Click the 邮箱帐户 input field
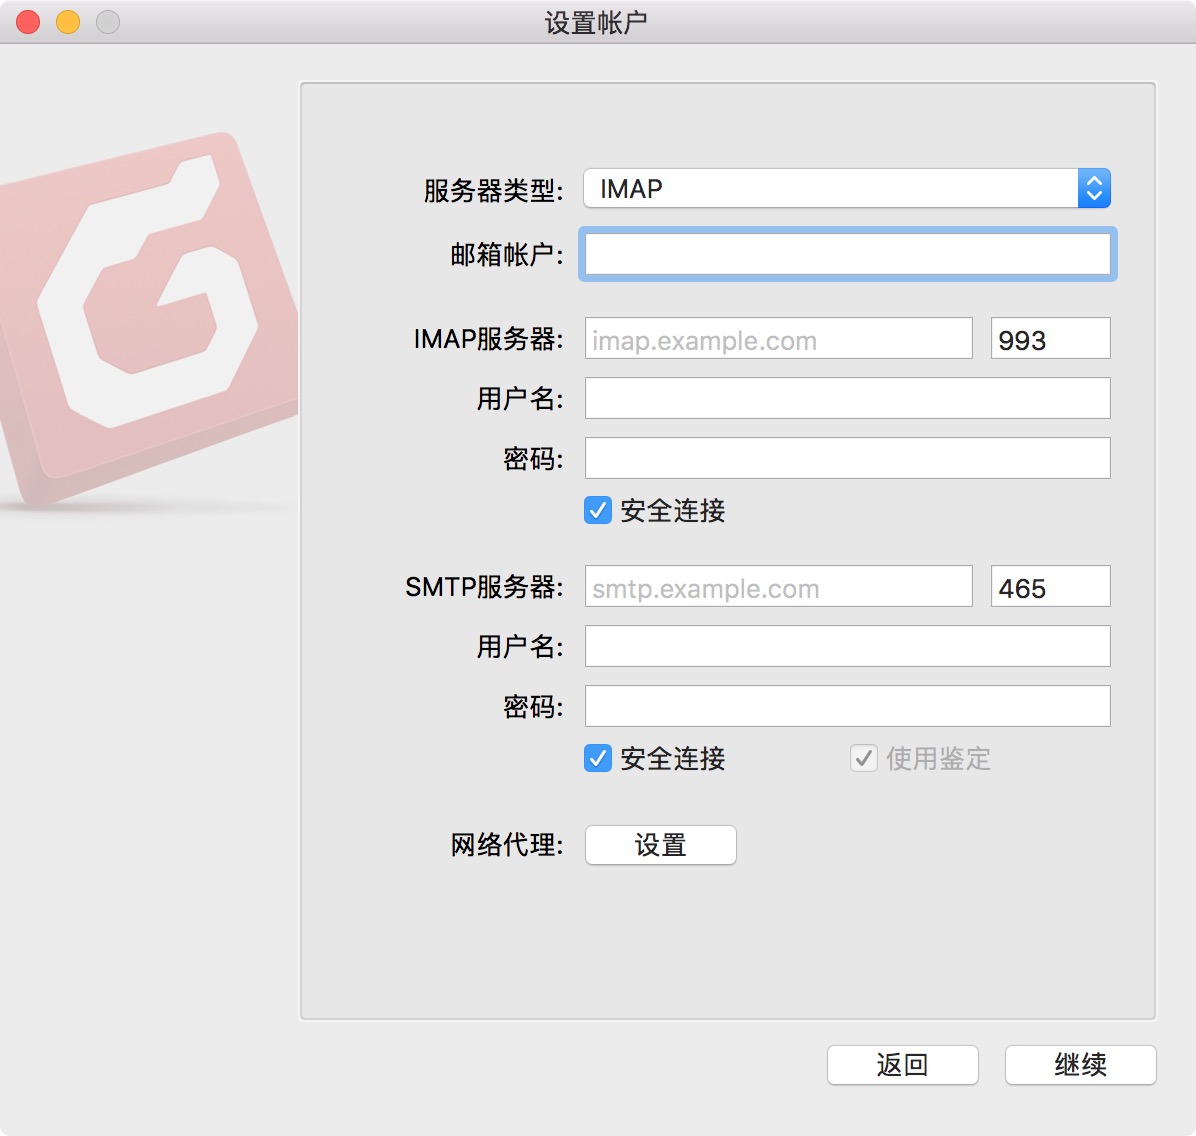 (847, 255)
